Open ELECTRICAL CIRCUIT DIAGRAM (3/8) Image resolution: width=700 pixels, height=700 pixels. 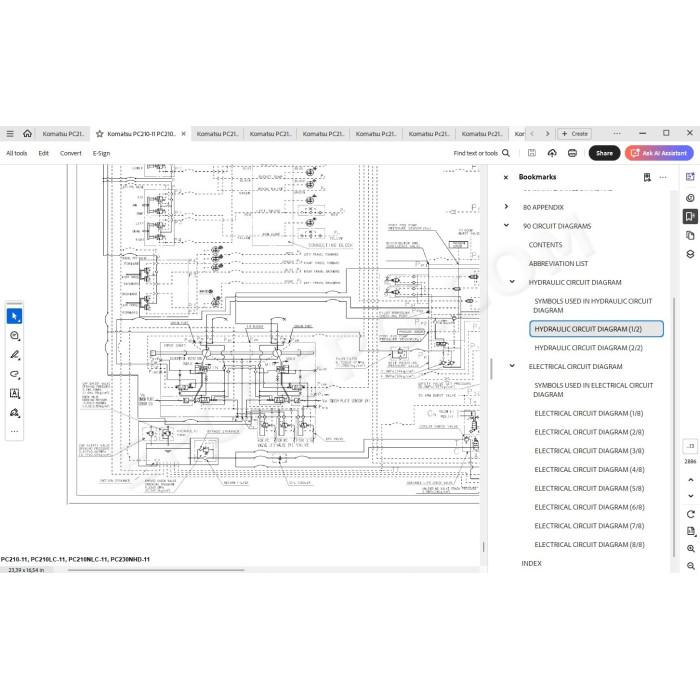click(589, 450)
